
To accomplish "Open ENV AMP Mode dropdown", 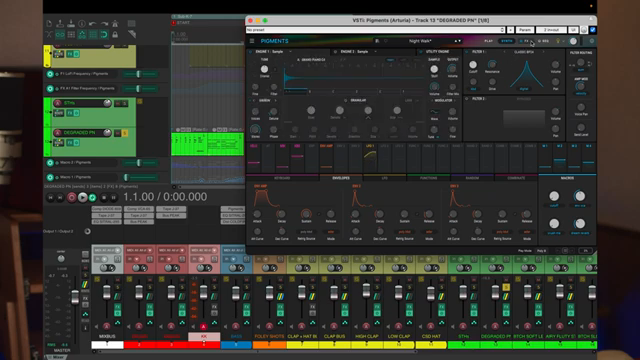I will tap(331, 232).
